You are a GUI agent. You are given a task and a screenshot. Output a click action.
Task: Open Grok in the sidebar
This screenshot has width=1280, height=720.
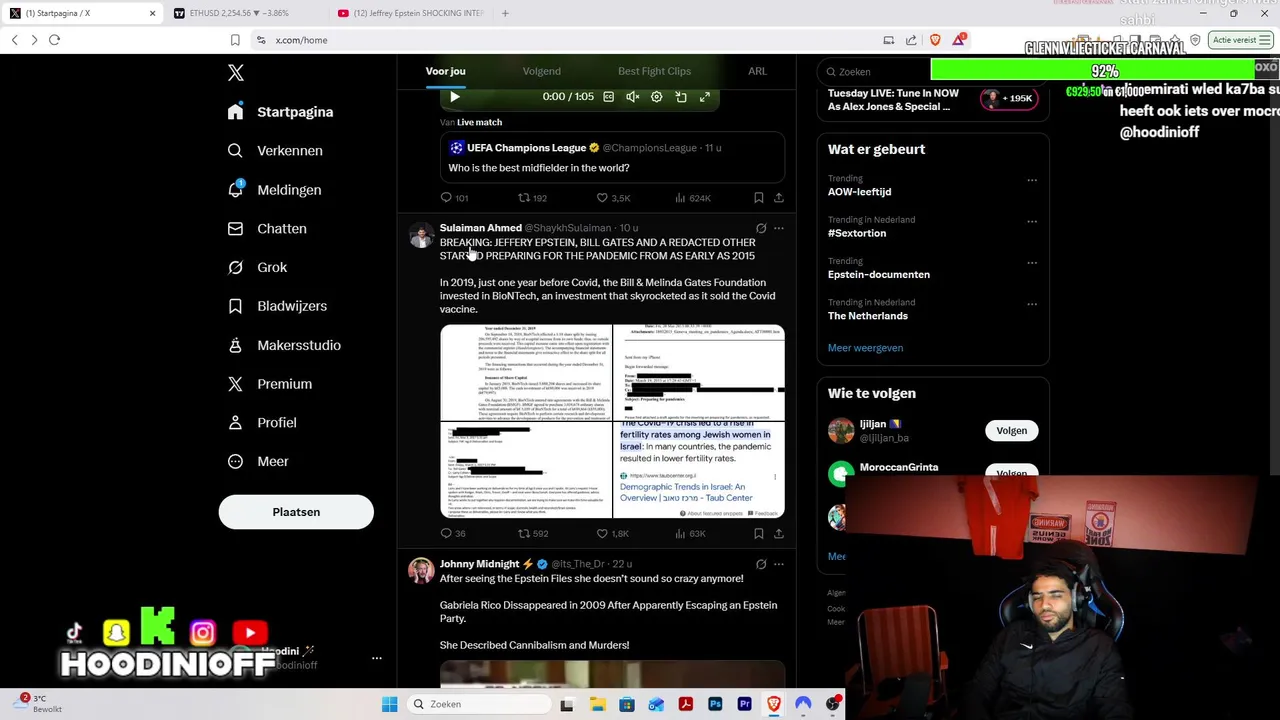coord(258,268)
